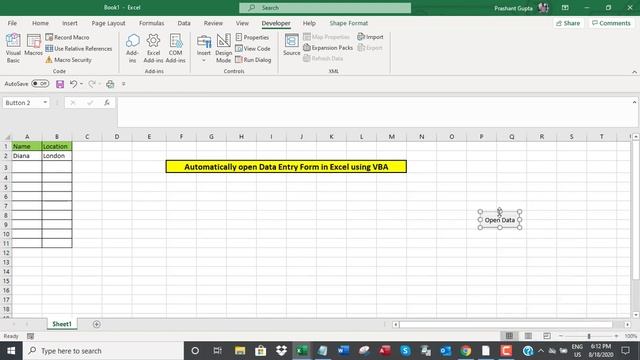Image resolution: width=640 pixels, height=360 pixels.
Task: Select cell A1 Name header
Action: pyautogui.click(x=27, y=146)
